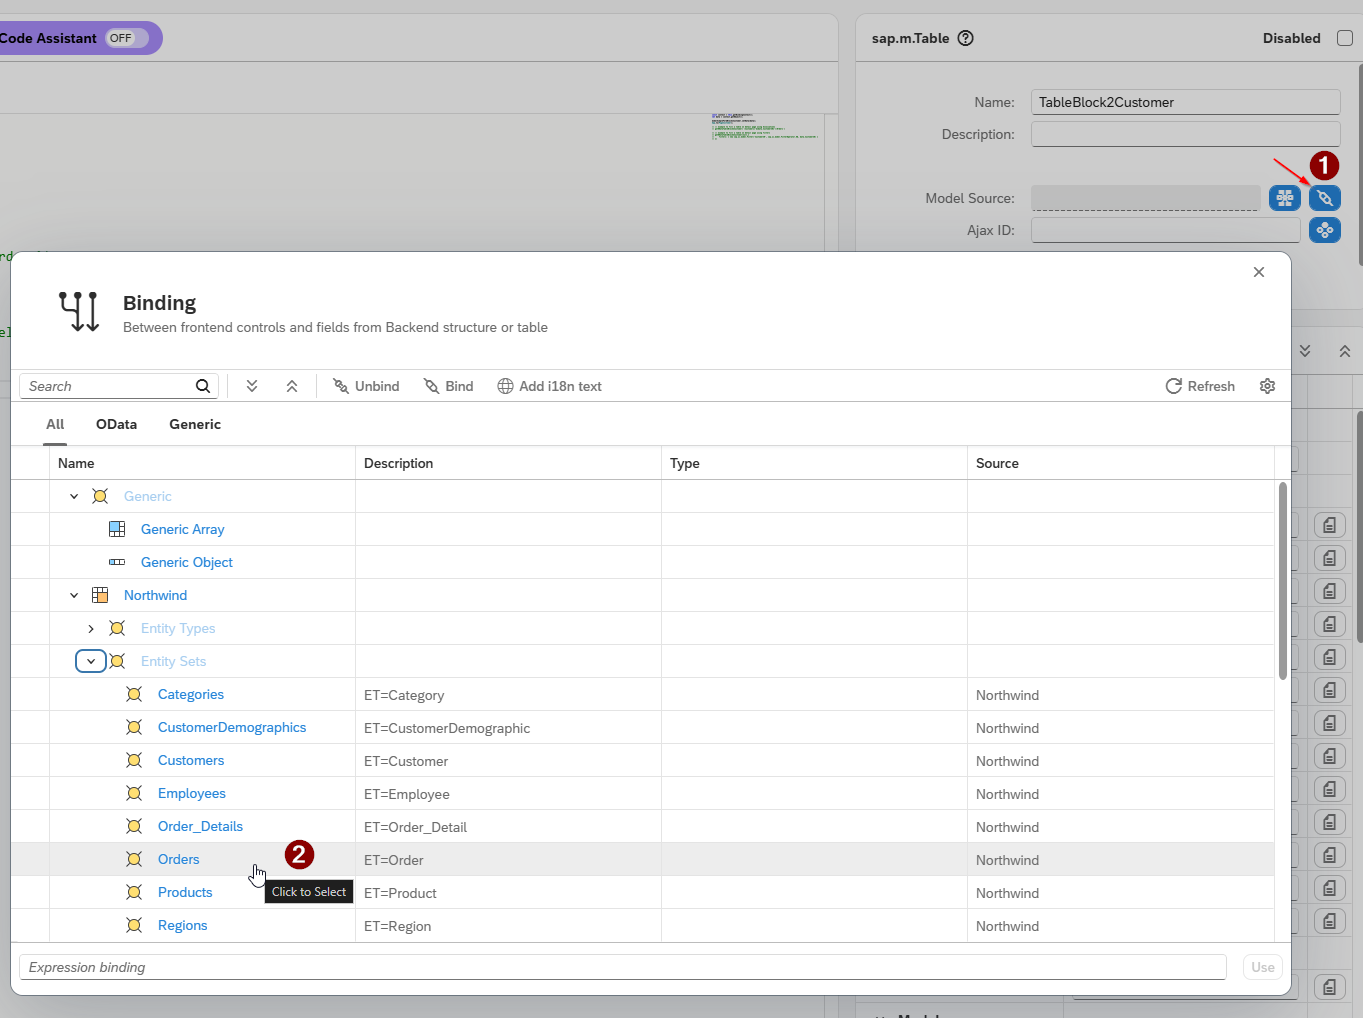Select the Regions entity set
Image resolution: width=1363 pixels, height=1018 pixels.
[x=183, y=925]
